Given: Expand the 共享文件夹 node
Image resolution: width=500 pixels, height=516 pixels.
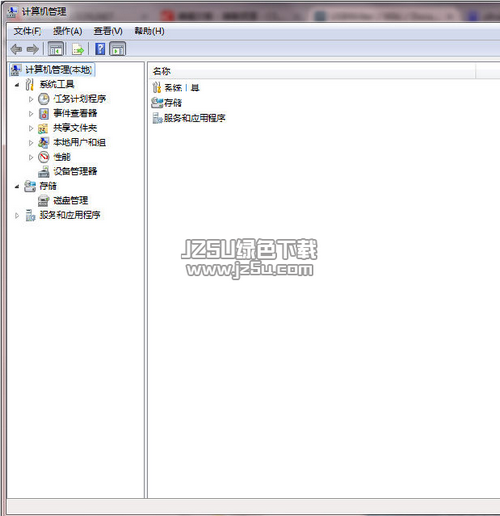Looking at the screenshot, I should [x=31, y=128].
